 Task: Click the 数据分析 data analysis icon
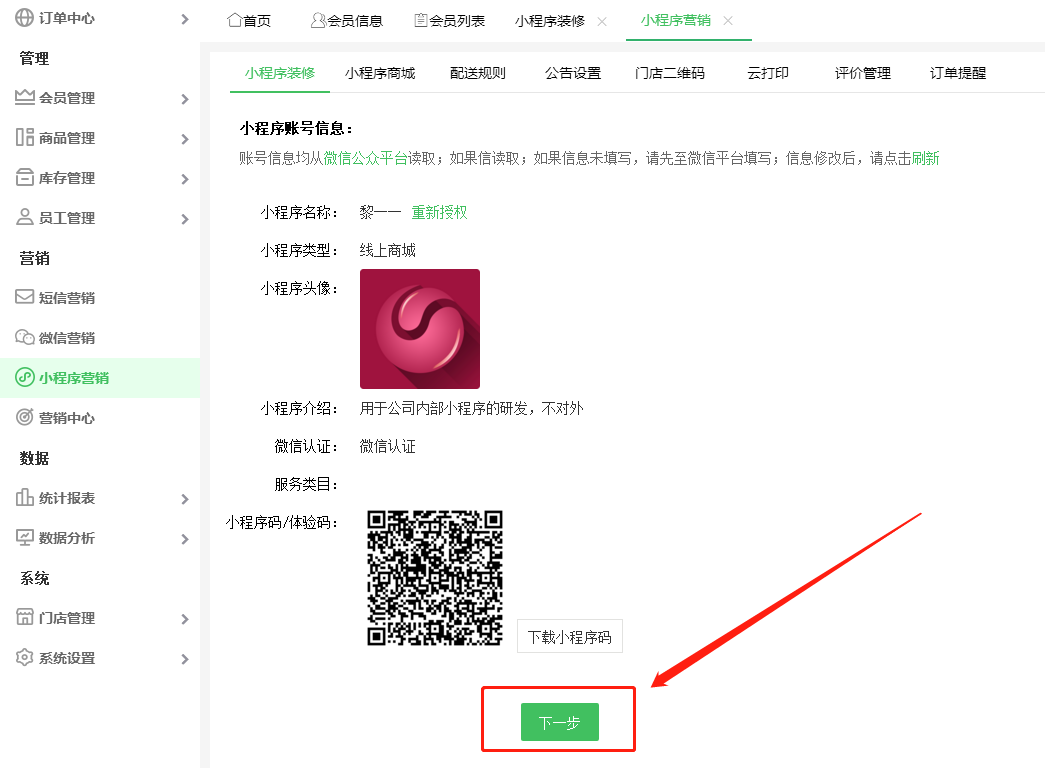click(25, 538)
